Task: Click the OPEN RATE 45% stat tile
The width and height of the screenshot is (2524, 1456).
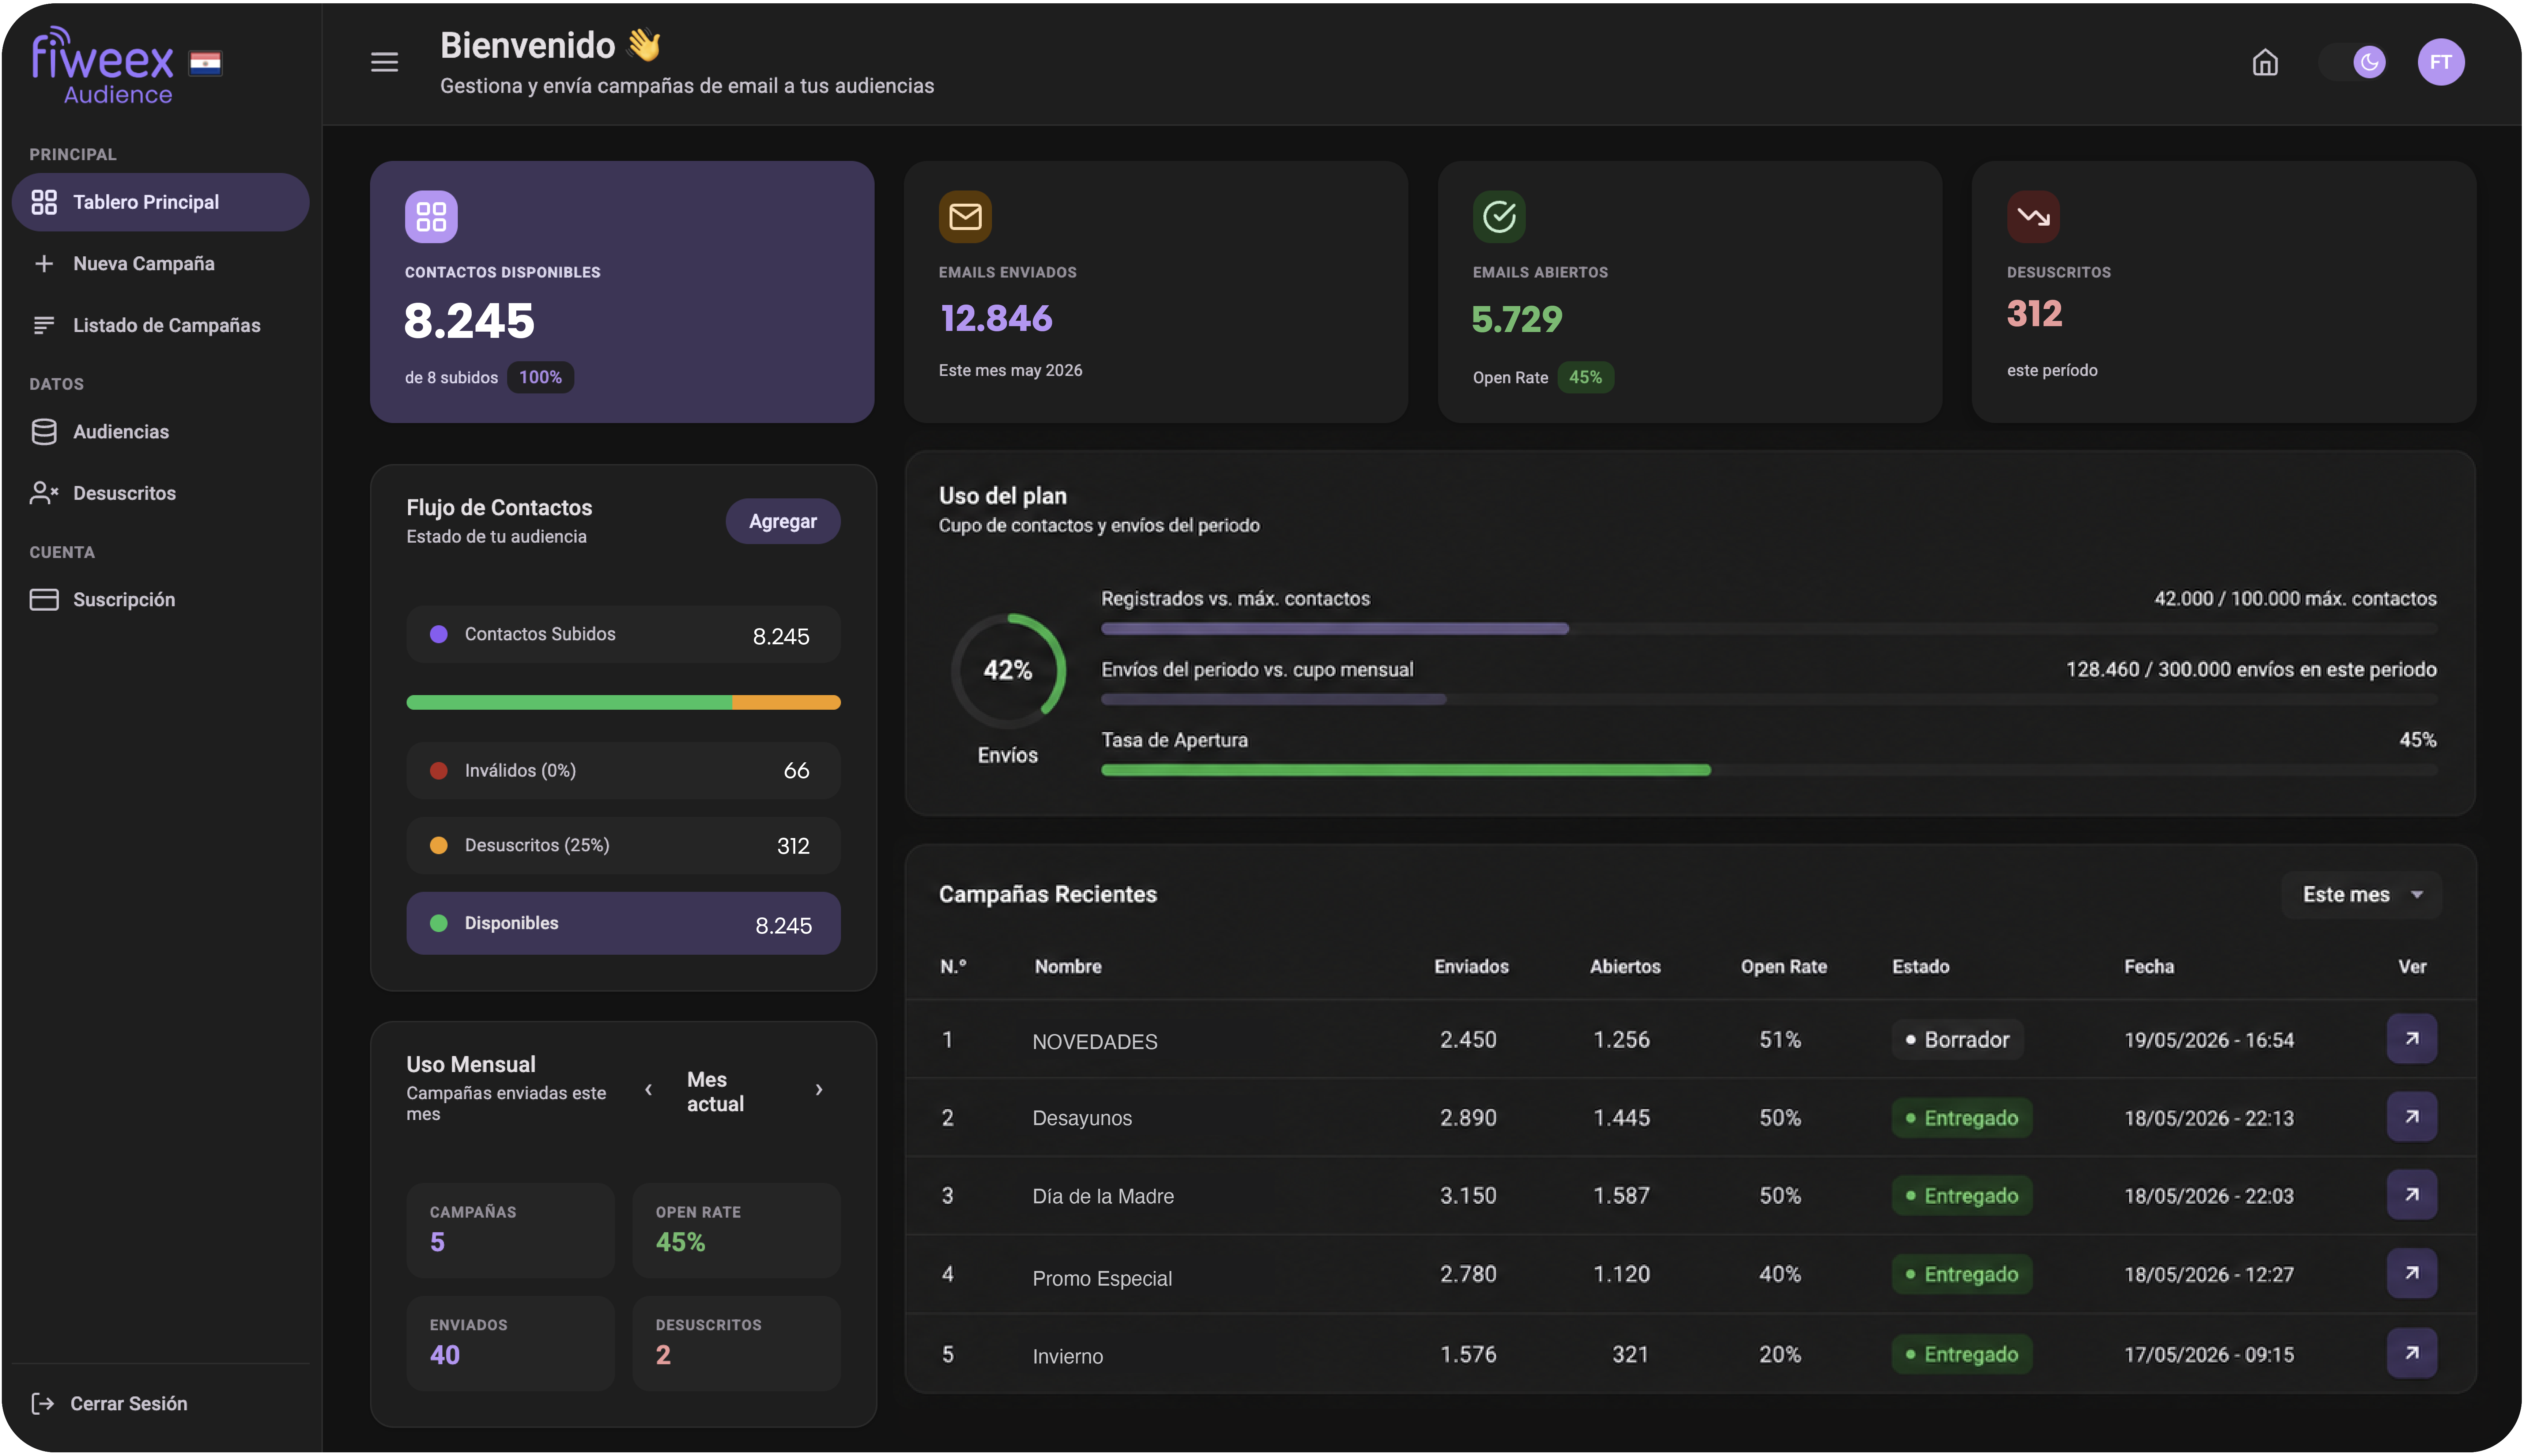Action: (x=736, y=1230)
